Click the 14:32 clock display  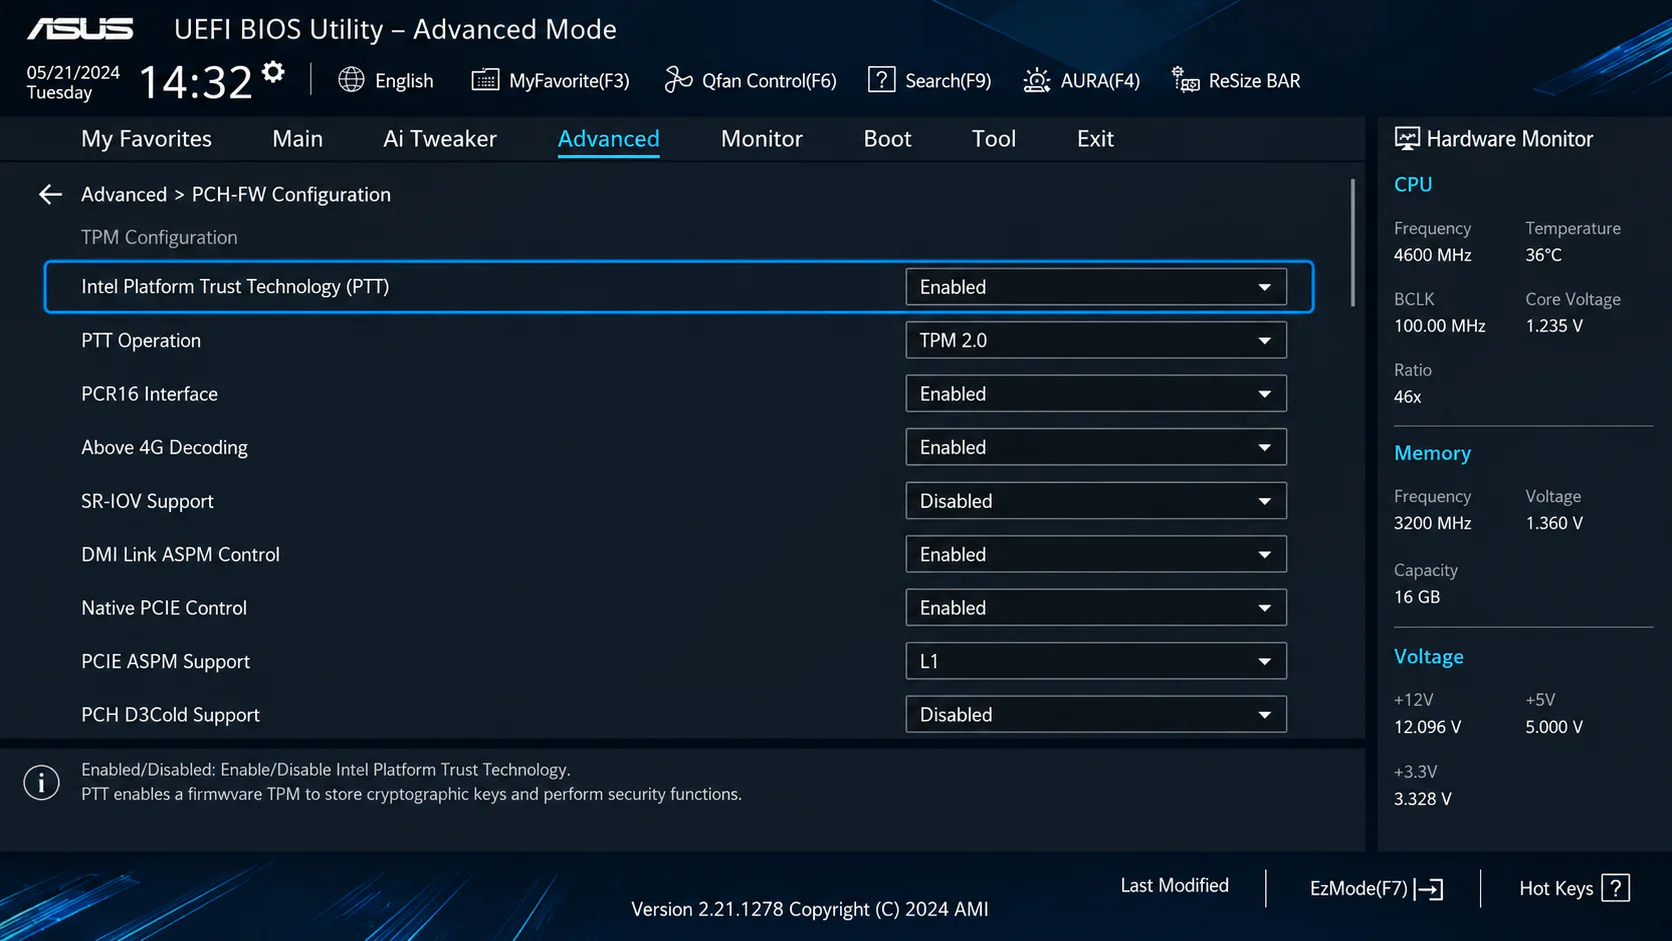[x=195, y=82]
